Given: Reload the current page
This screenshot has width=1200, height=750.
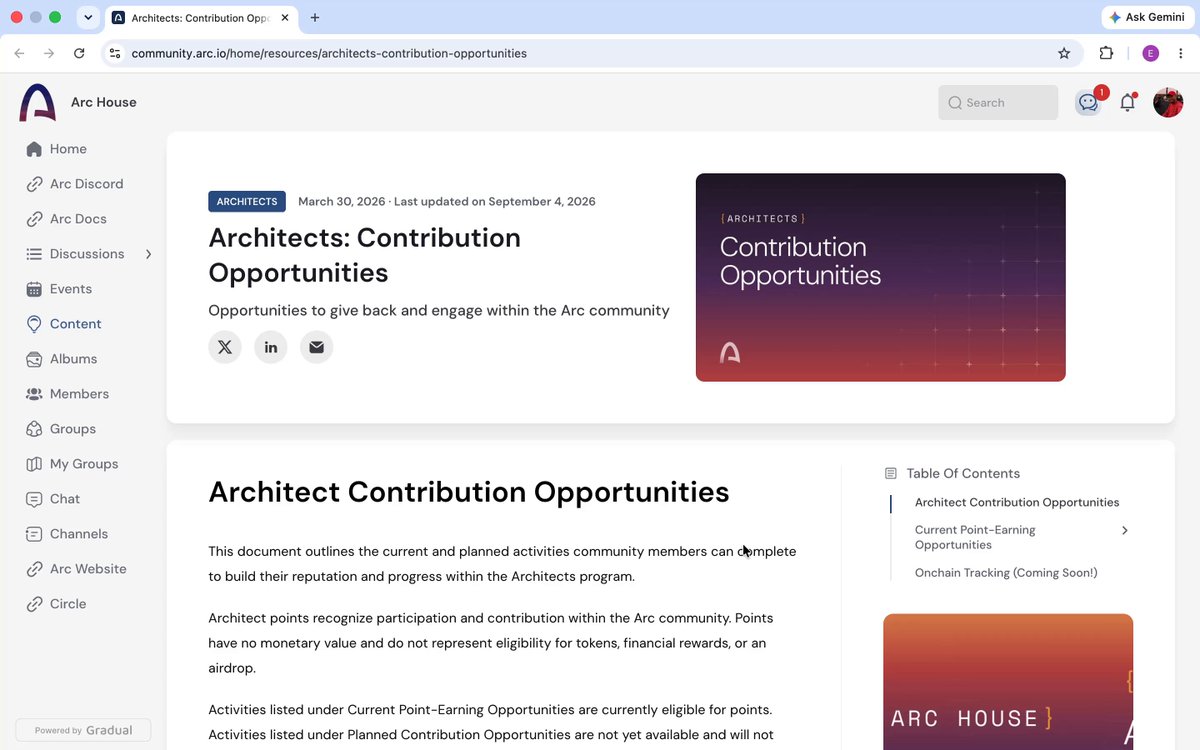Looking at the screenshot, I should point(80,53).
